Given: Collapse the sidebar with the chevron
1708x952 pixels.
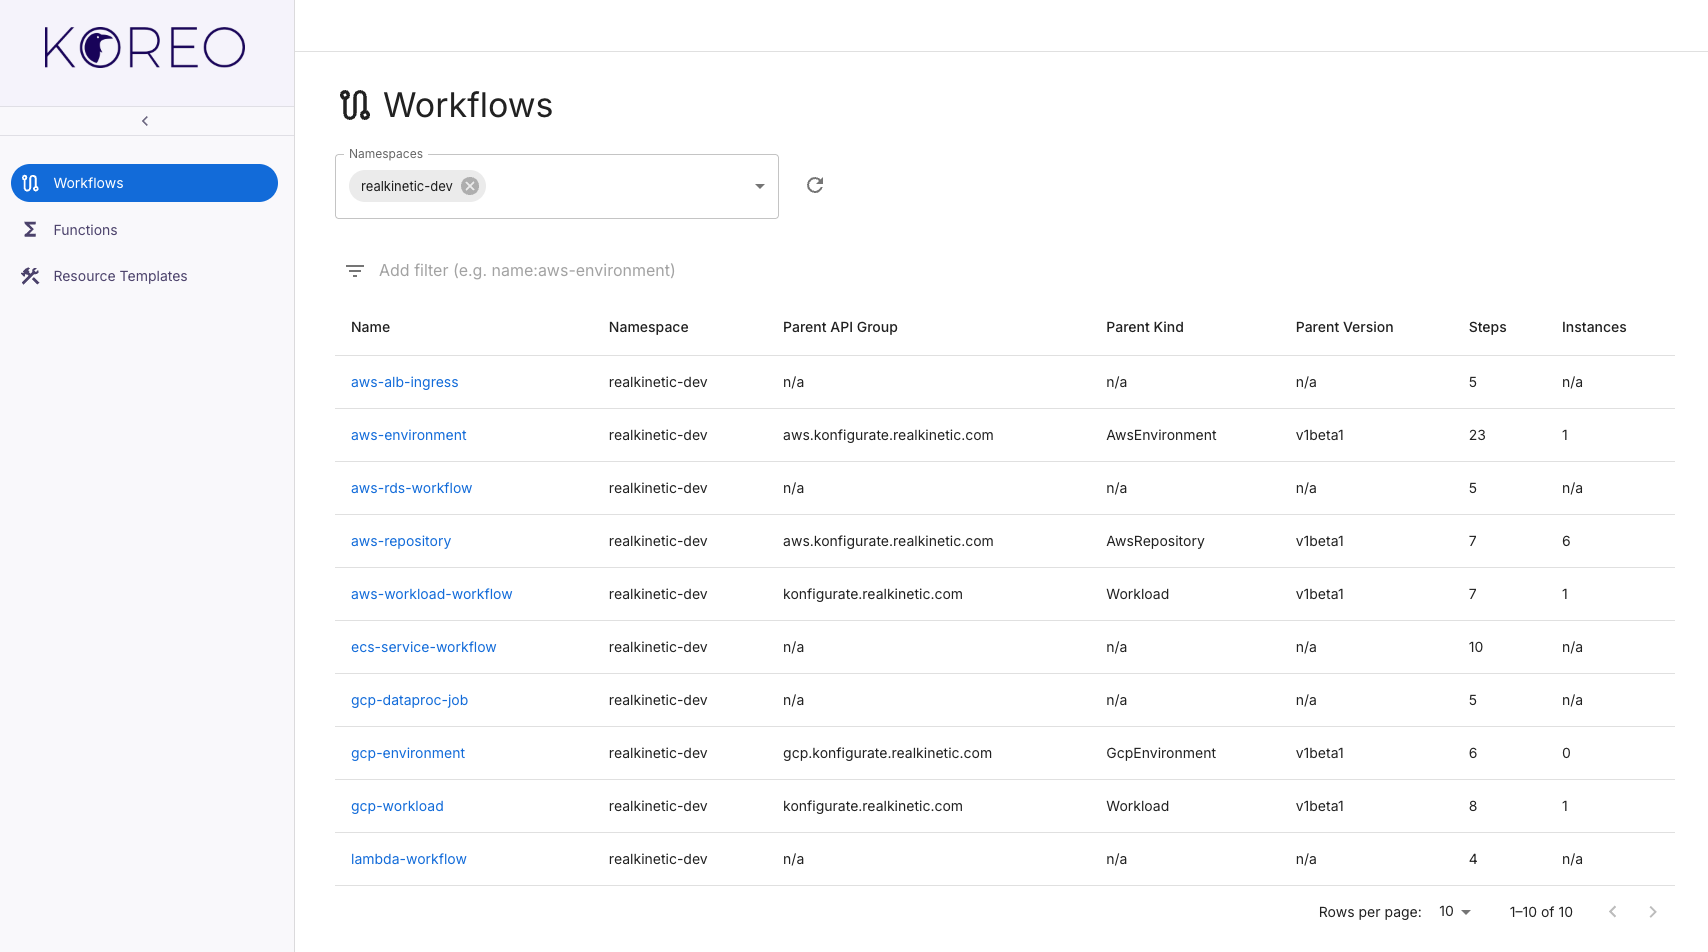Looking at the screenshot, I should point(144,120).
